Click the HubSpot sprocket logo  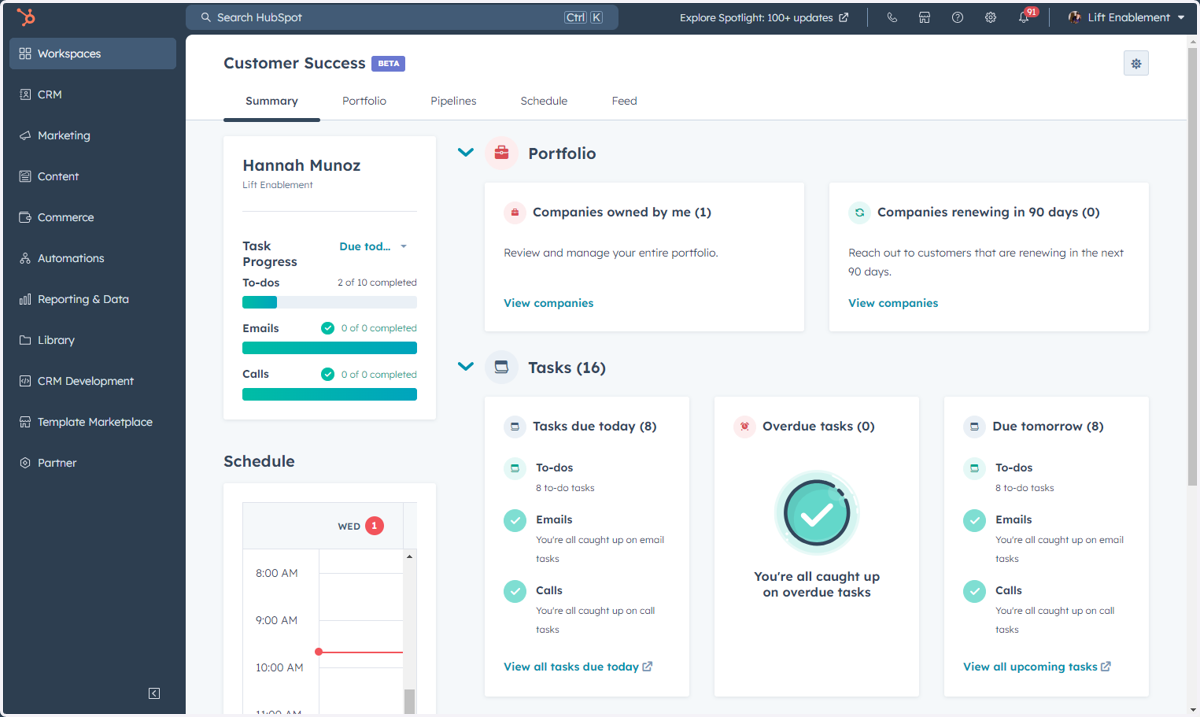click(26, 17)
